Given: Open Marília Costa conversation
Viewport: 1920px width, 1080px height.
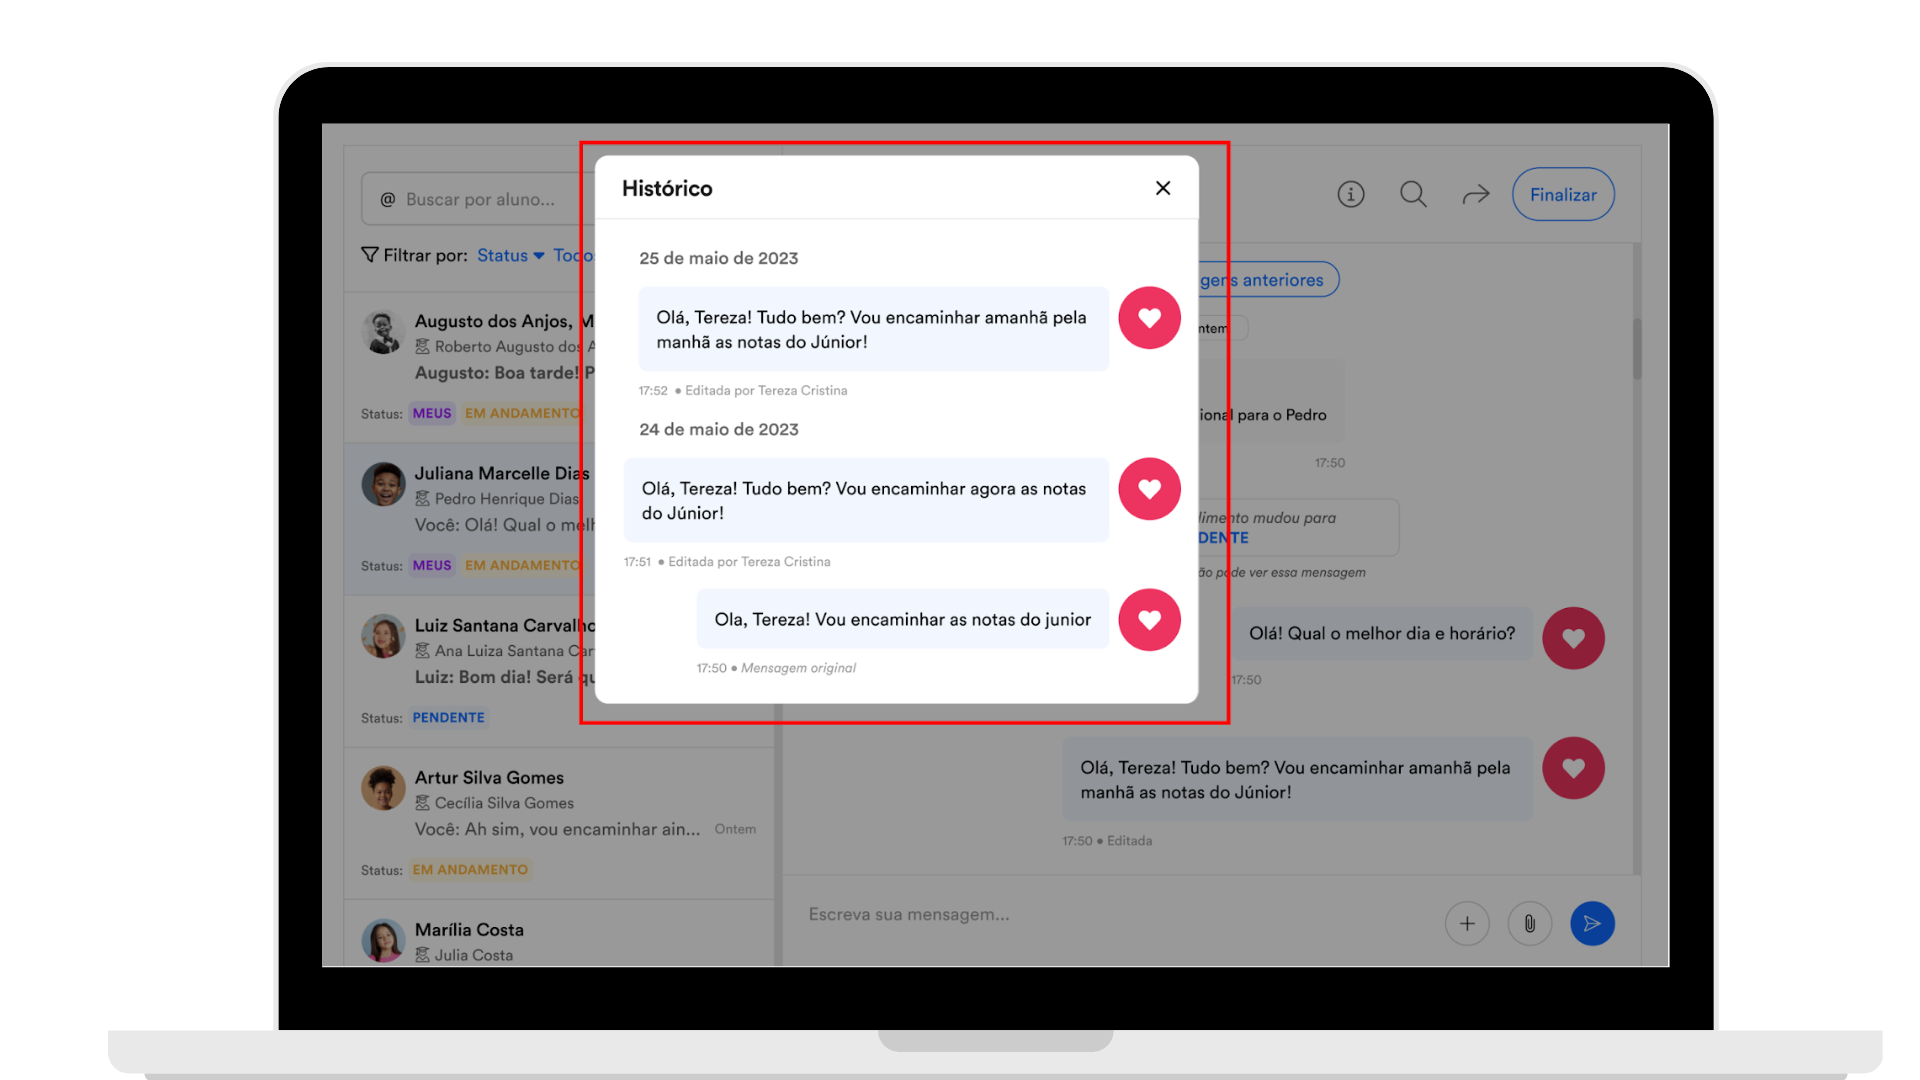Looking at the screenshot, I should coord(560,934).
